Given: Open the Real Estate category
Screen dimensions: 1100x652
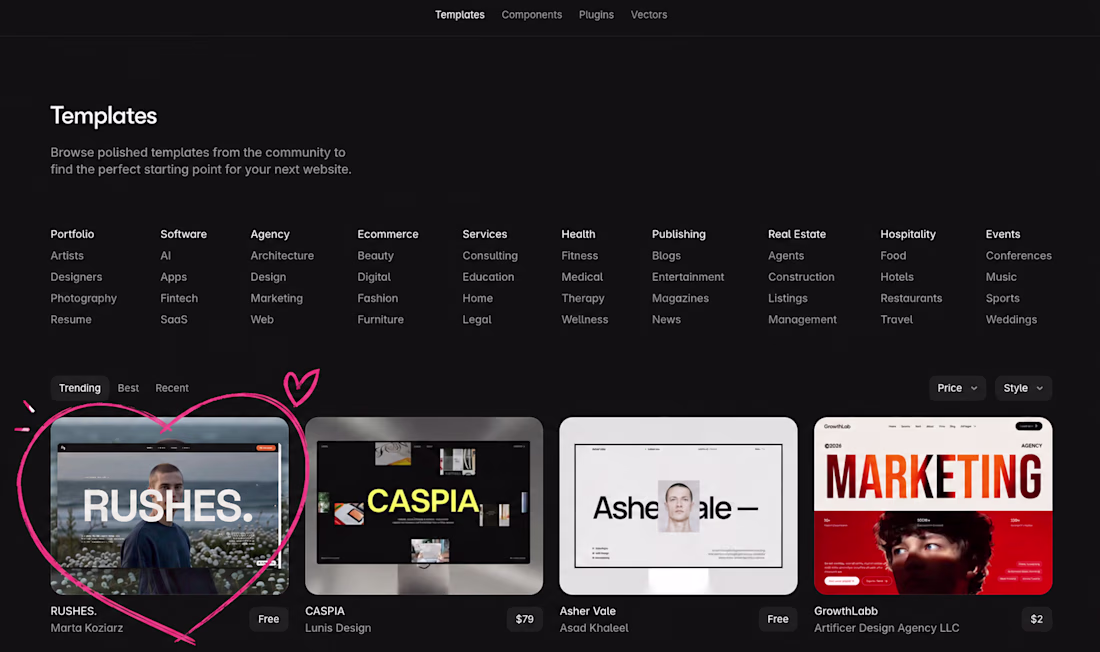Looking at the screenshot, I should click(797, 234).
